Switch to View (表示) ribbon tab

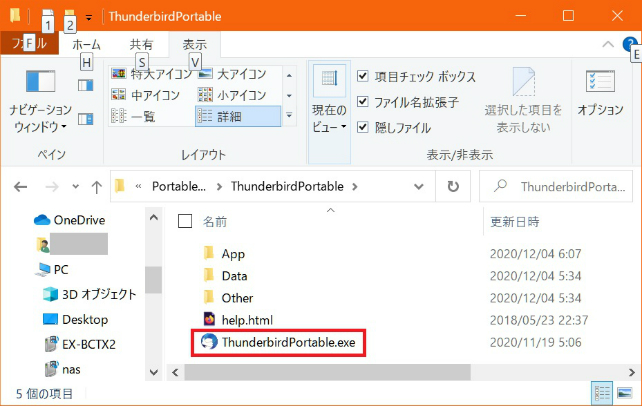click(x=194, y=44)
